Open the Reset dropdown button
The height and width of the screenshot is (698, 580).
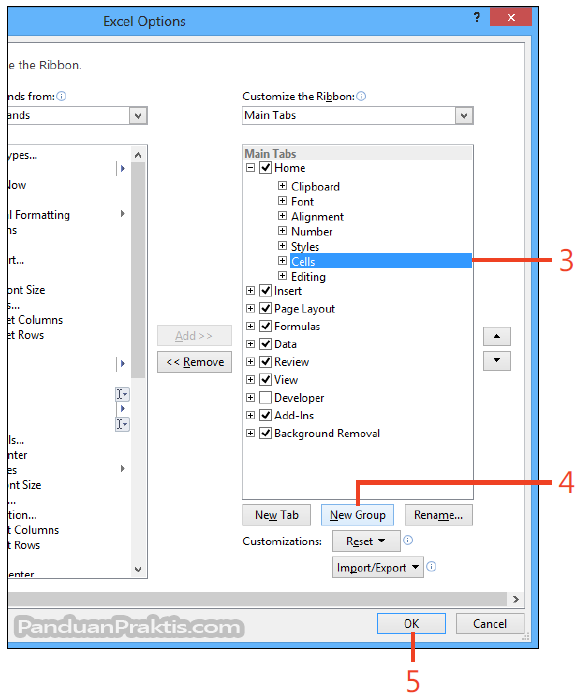click(366, 541)
